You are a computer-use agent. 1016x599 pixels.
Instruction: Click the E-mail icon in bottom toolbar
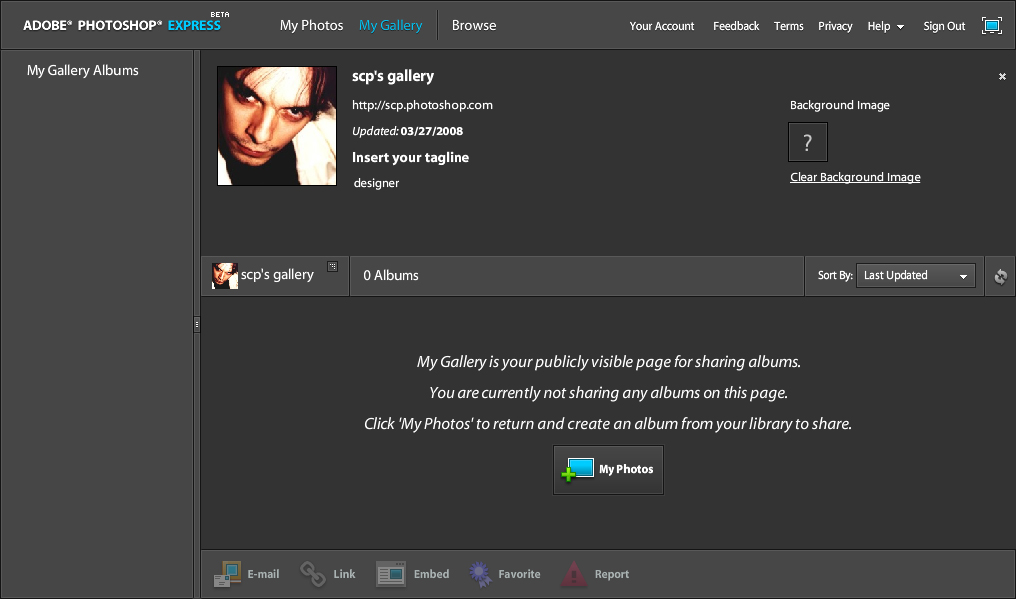point(228,574)
